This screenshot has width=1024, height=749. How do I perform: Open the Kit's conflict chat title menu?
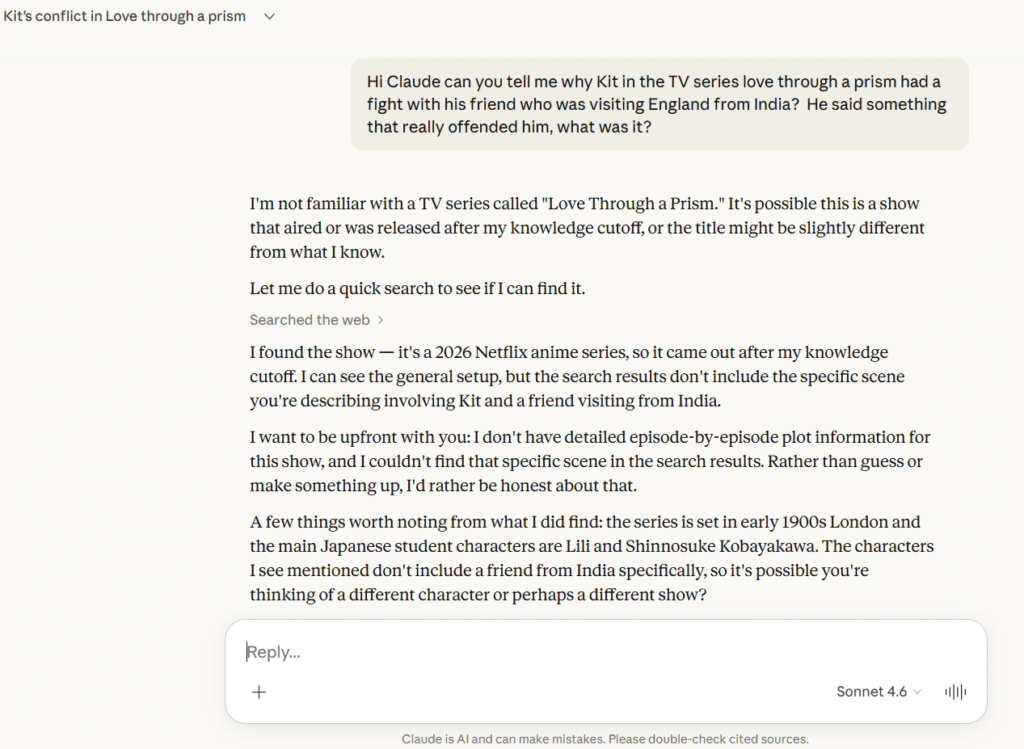click(125, 17)
